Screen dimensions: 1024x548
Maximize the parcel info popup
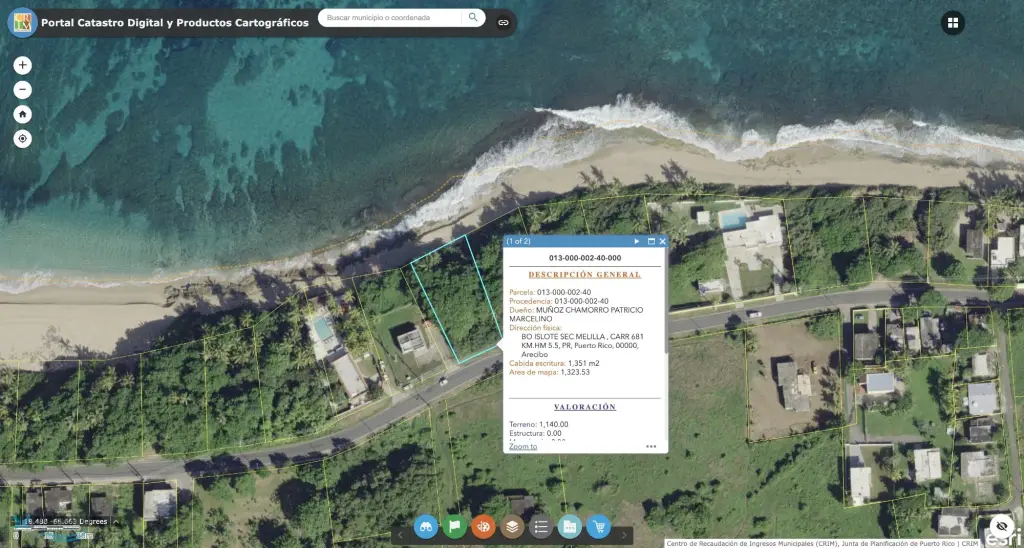pyautogui.click(x=651, y=241)
